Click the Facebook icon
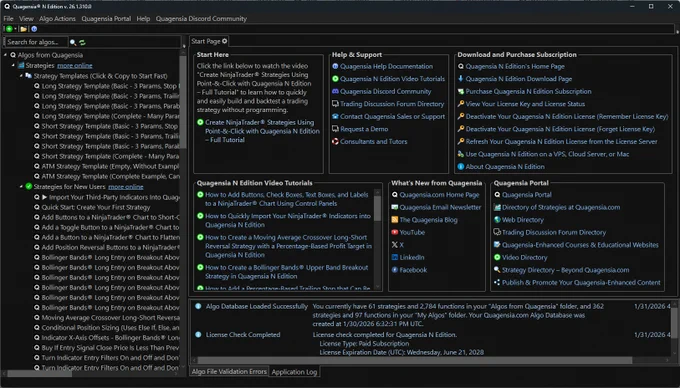680x388 pixels. (x=395, y=270)
